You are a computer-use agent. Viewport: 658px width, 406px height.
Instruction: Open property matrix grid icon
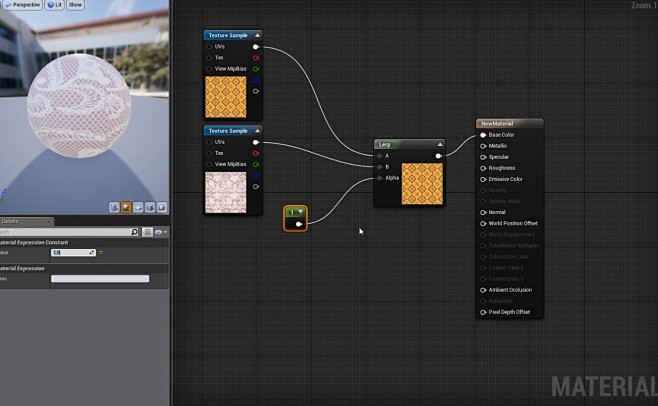[x=147, y=232]
